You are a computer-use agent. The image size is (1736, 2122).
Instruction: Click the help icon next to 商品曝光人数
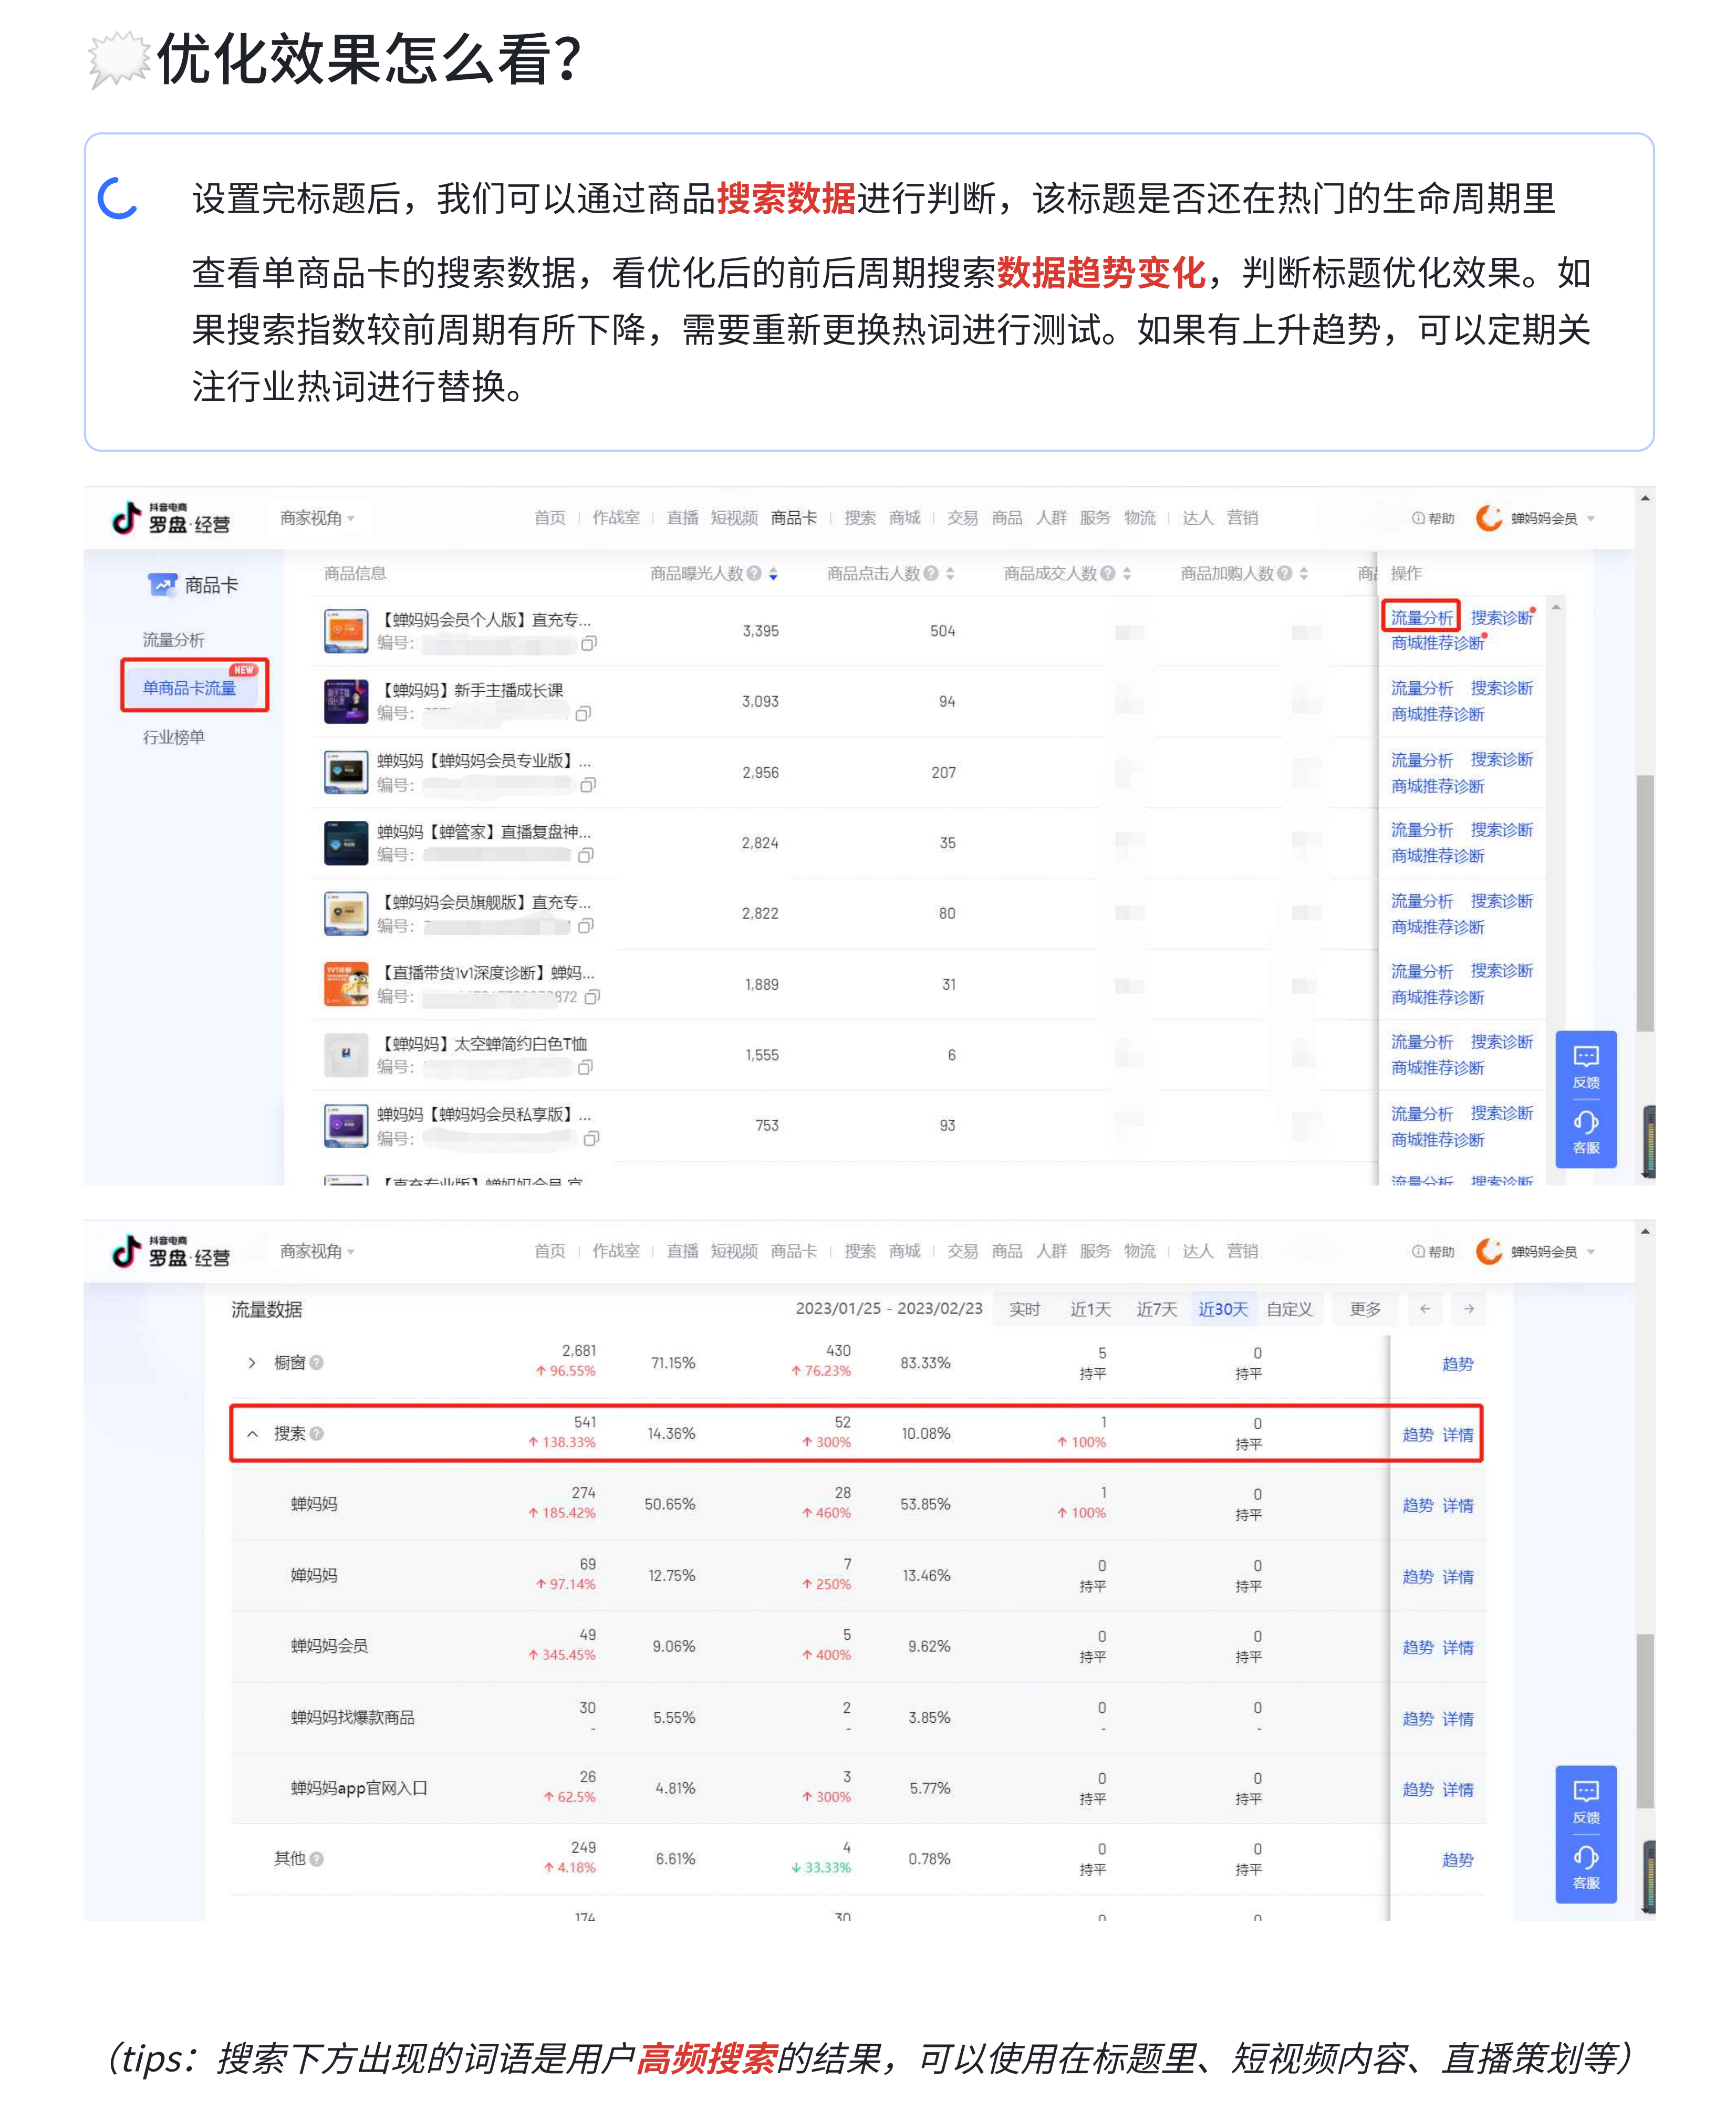[x=755, y=574]
